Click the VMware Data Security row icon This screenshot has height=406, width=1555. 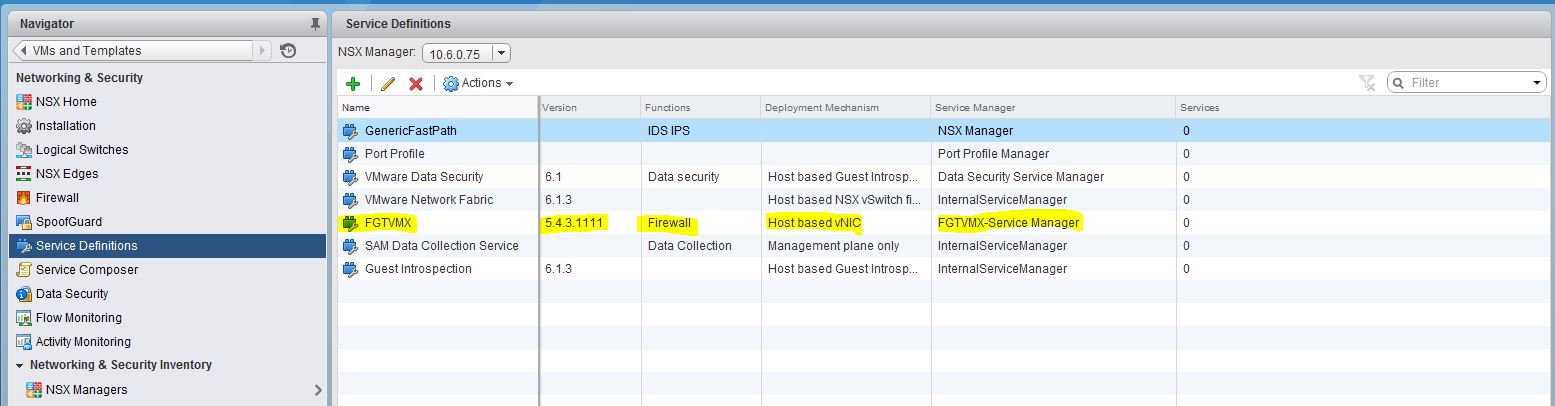(x=350, y=177)
